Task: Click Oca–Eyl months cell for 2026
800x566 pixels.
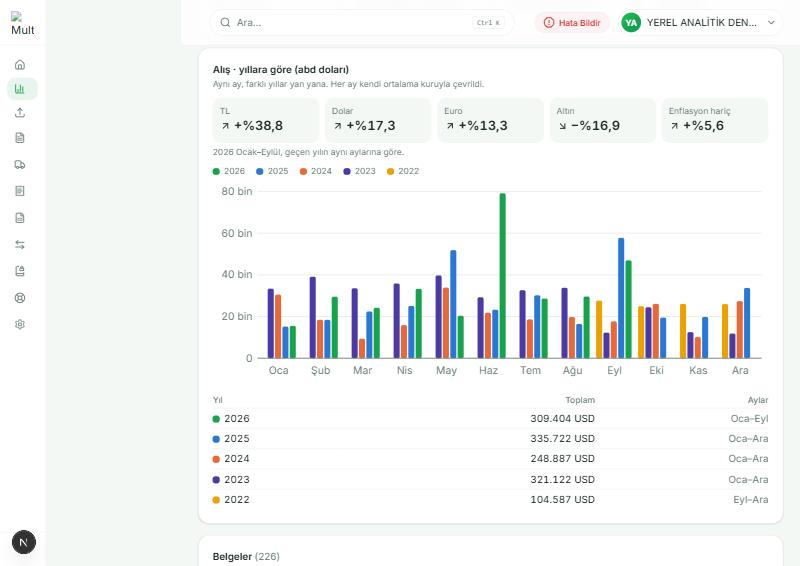Action: (749, 419)
